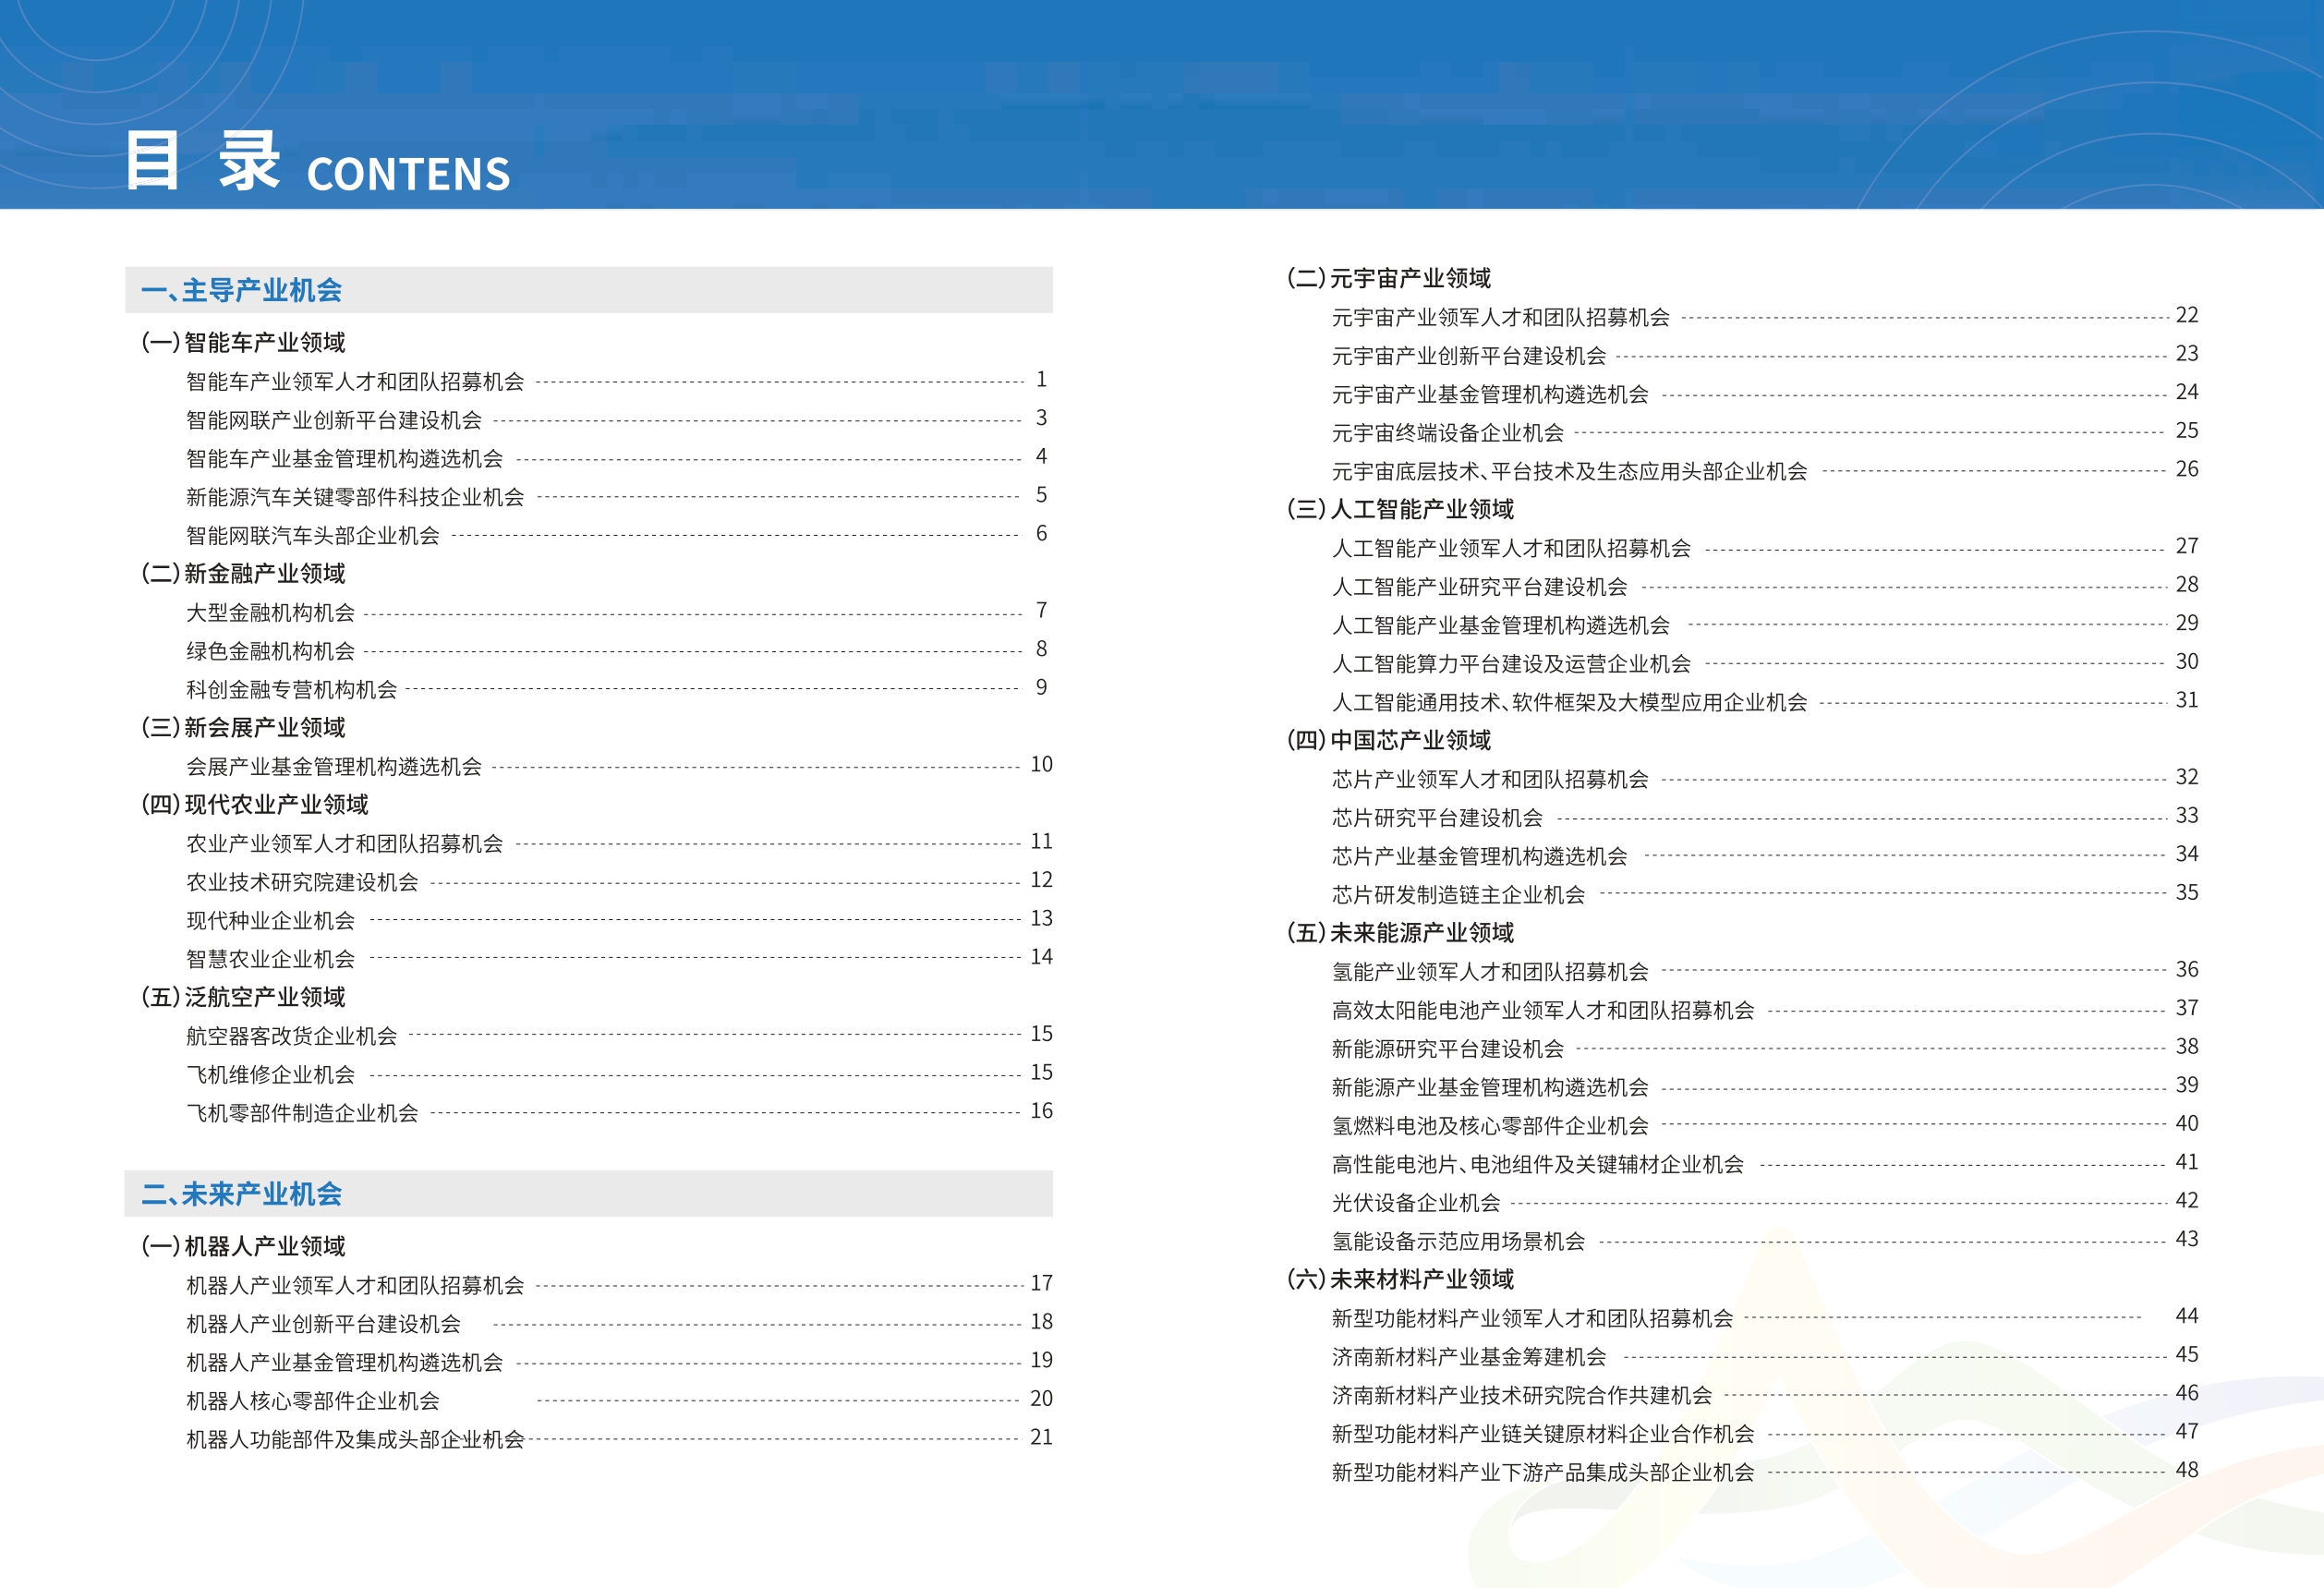Open 芯片研发制造链主企业机会 entry
This screenshot has height=1588, width=2324.
click(x=1458, y=895)
